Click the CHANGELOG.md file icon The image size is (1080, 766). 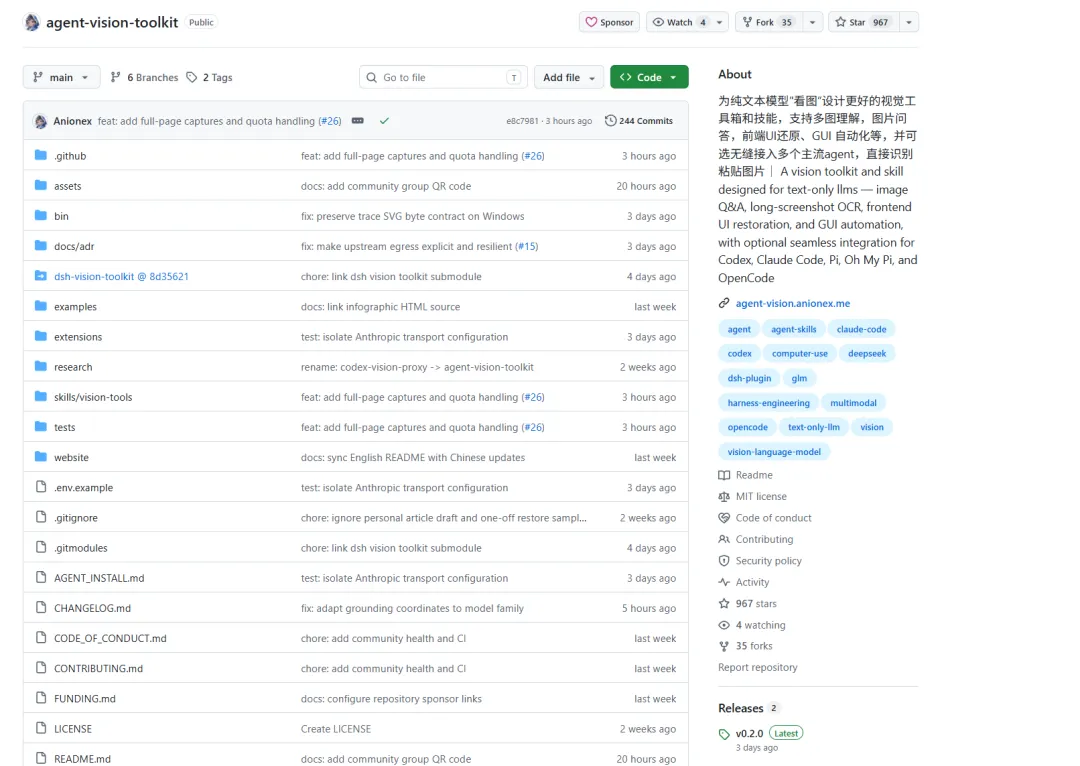click(41, 608)
